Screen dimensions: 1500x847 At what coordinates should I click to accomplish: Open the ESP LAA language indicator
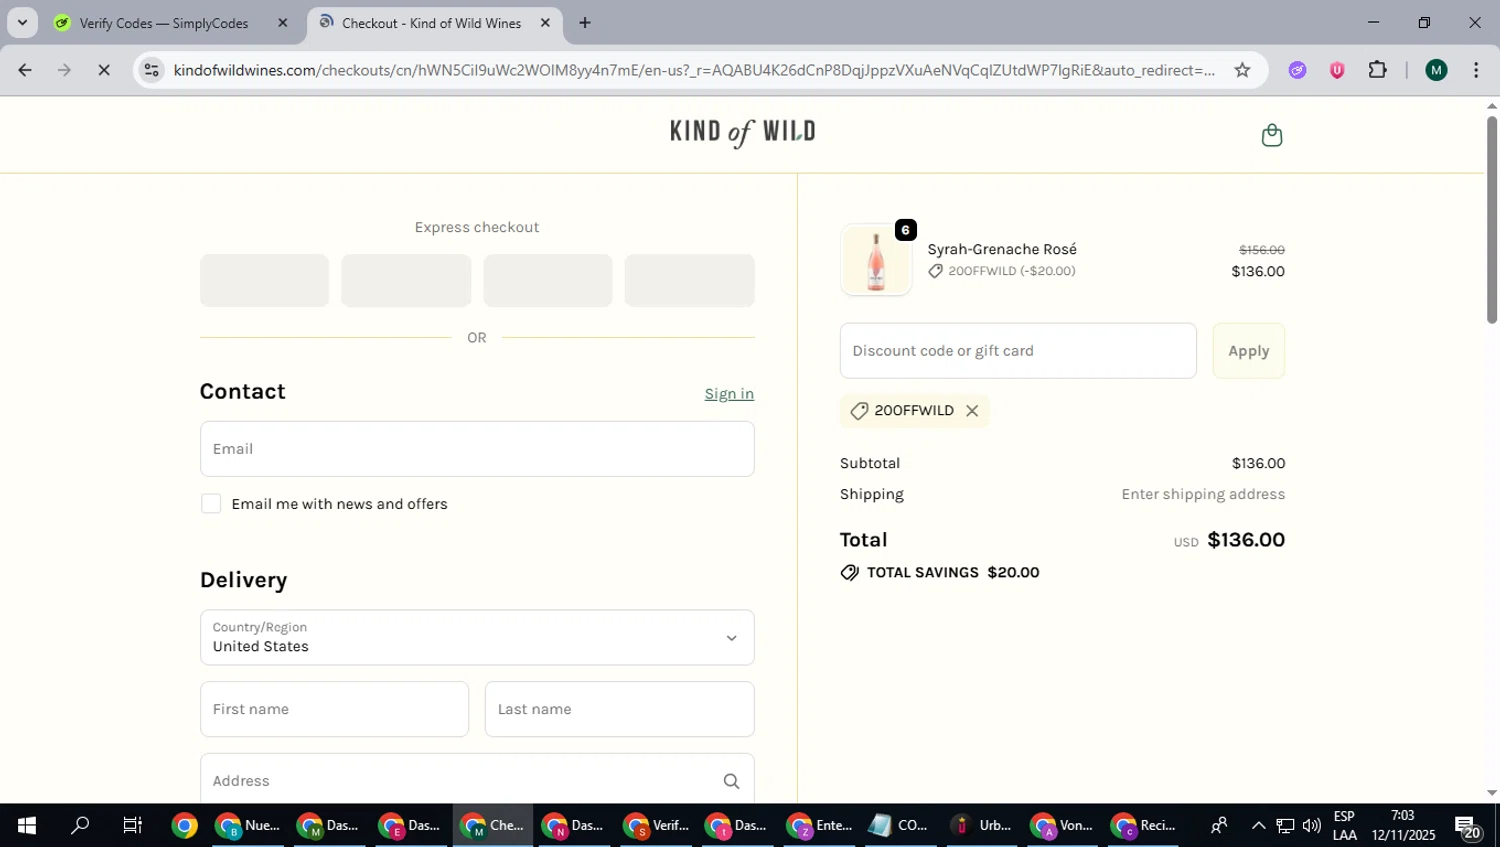(1344, 826)
